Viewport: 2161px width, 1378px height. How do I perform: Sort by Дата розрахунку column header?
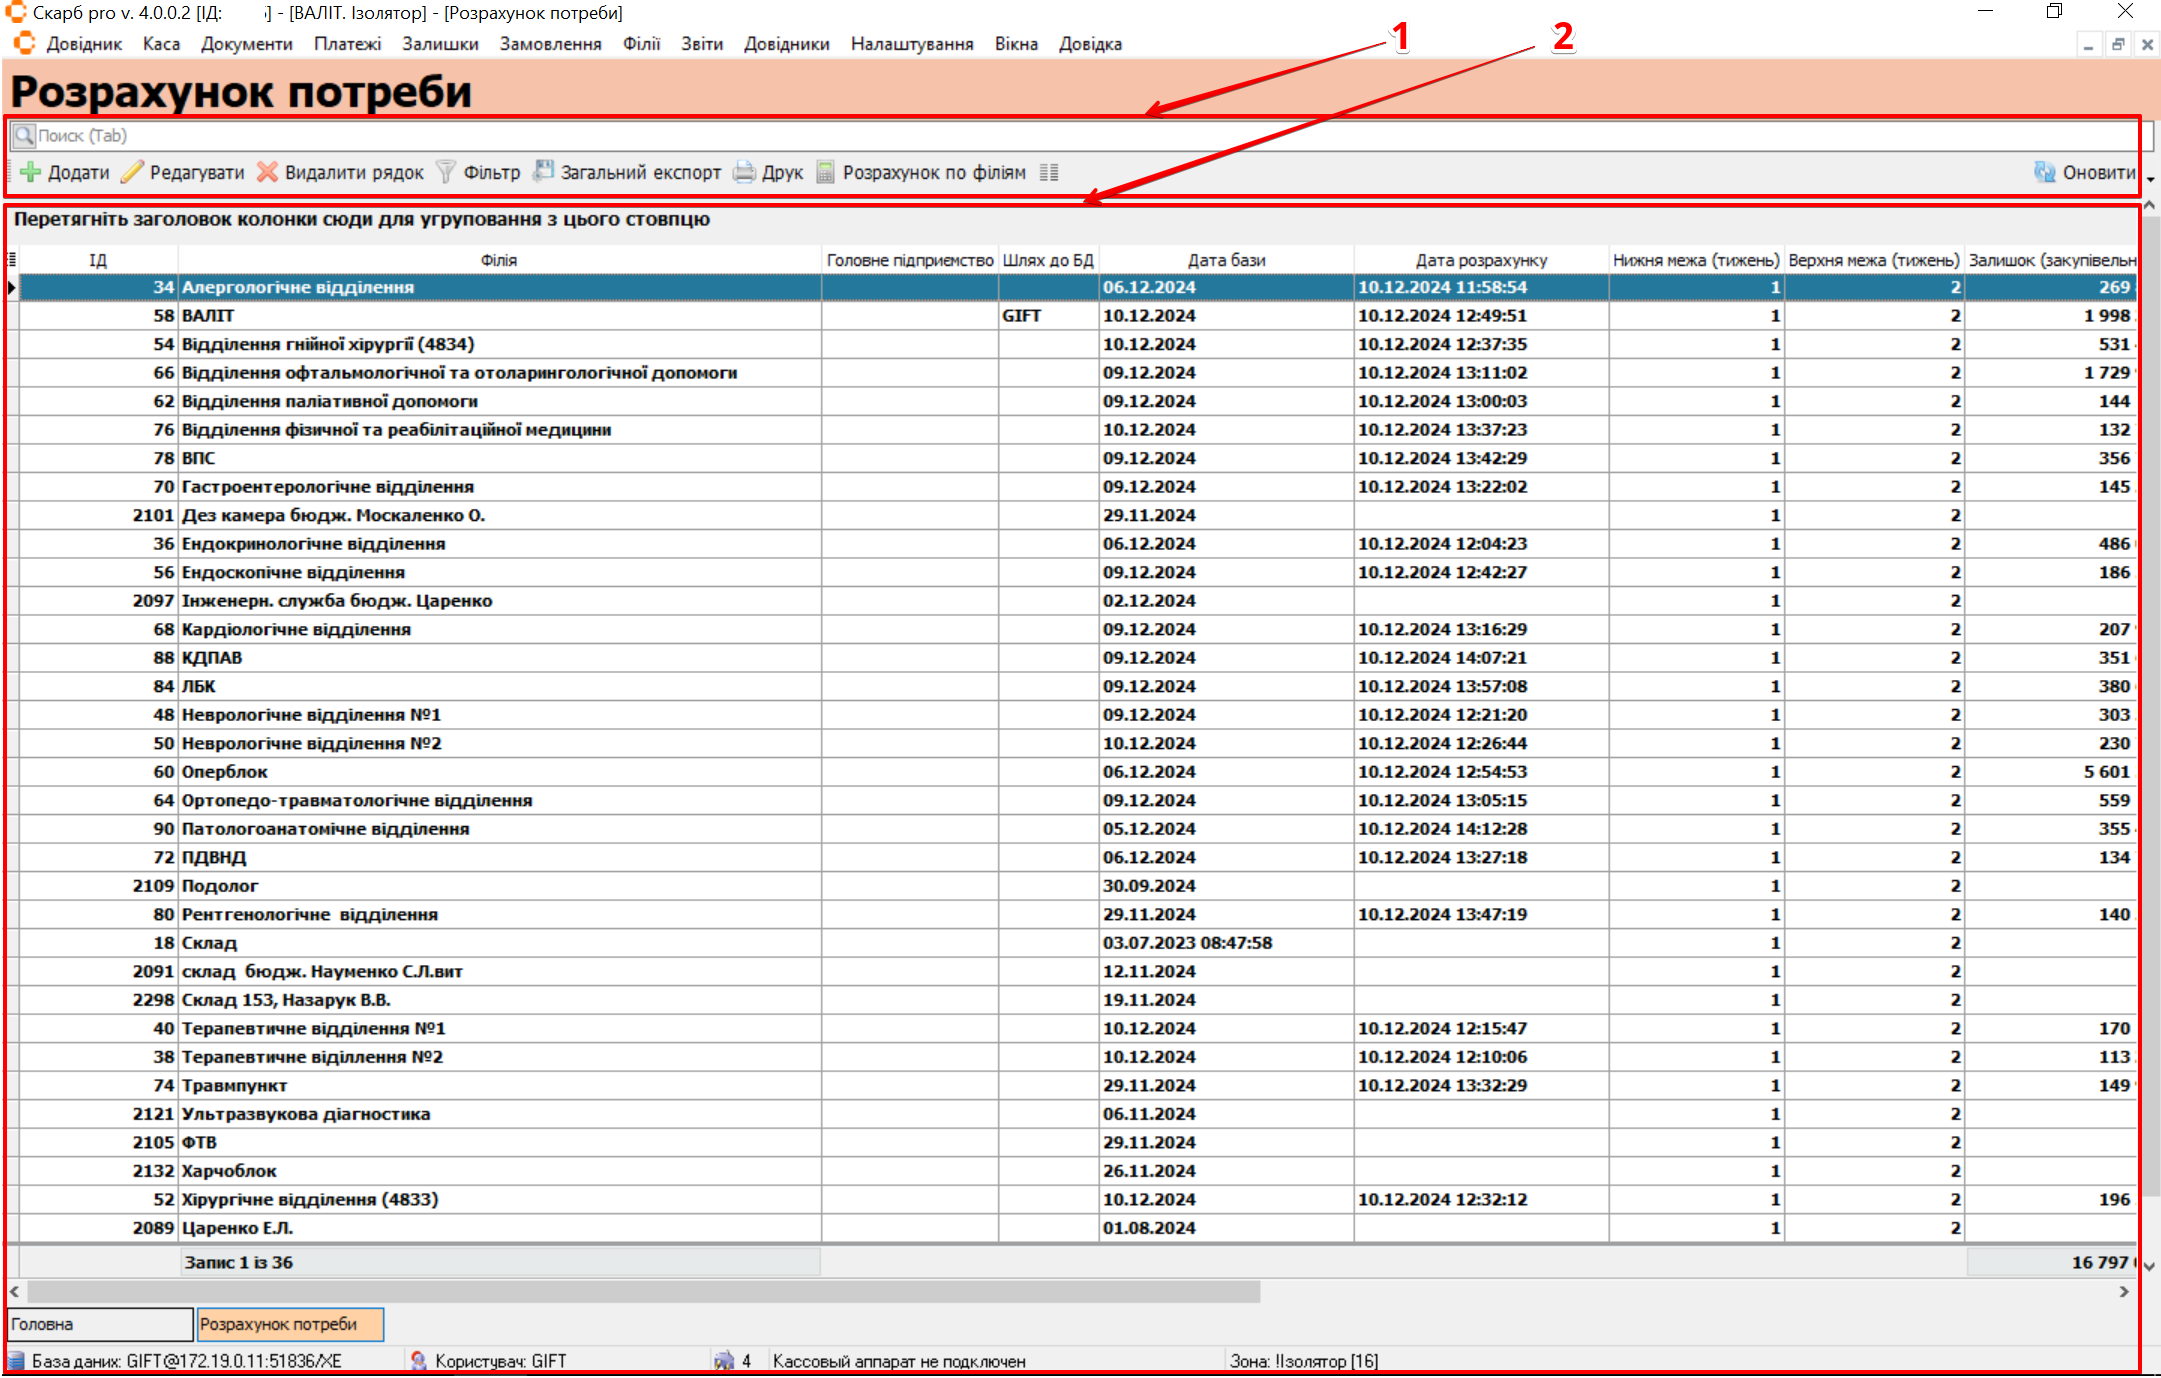1480,260
